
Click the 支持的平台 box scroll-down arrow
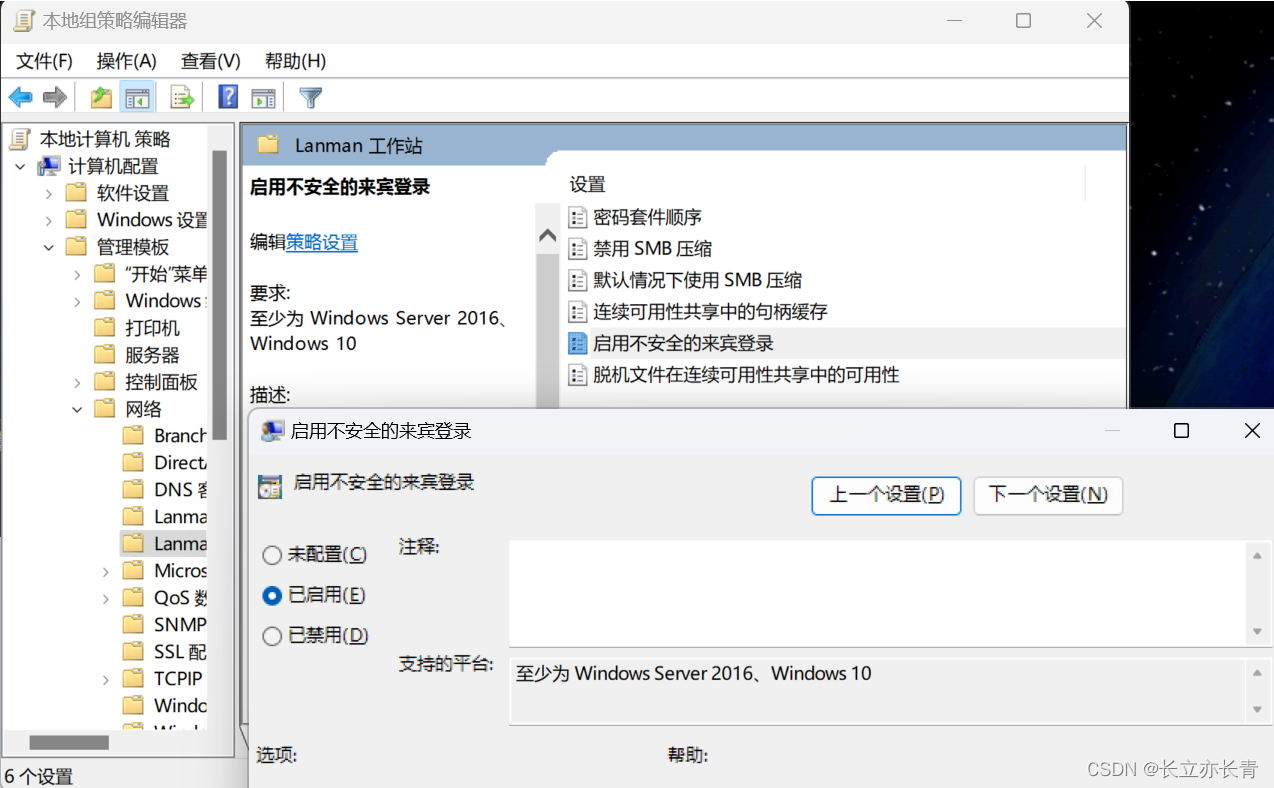1257,709
